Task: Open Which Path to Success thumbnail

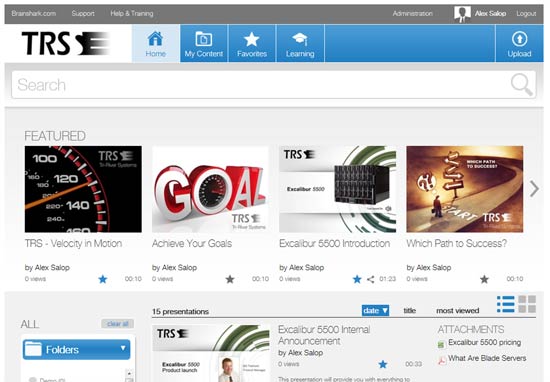Action: [x=465, y=189]
